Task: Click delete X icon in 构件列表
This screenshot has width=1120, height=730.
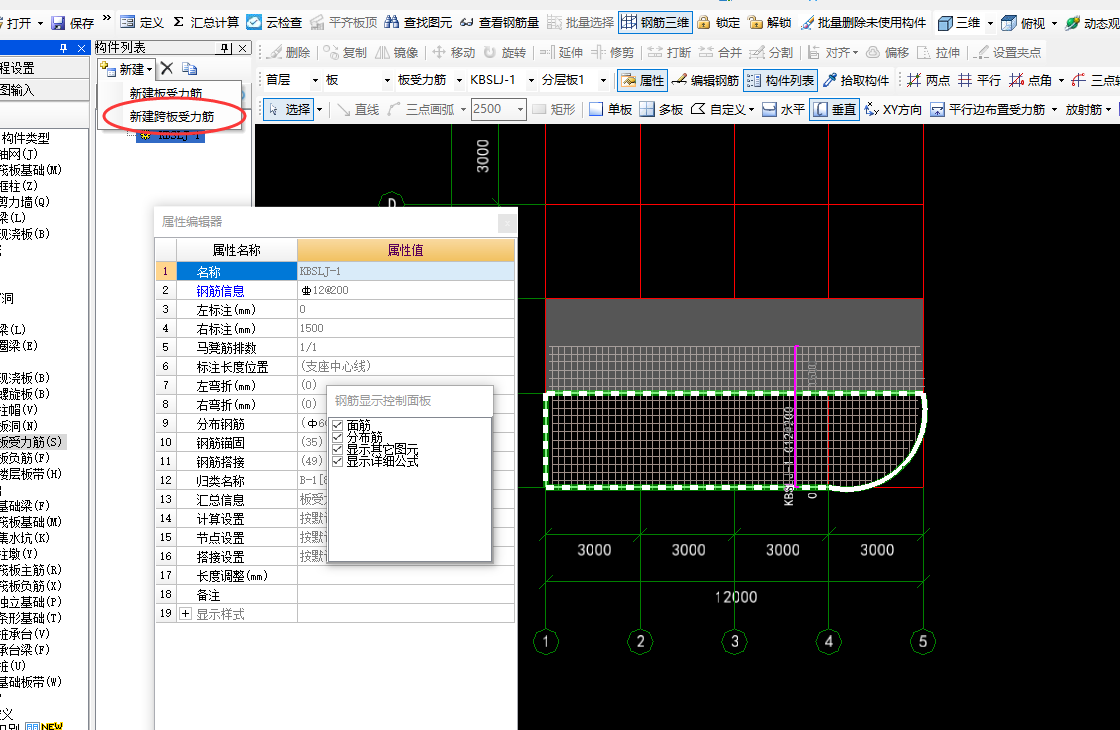Action: [x=167, y=69]
